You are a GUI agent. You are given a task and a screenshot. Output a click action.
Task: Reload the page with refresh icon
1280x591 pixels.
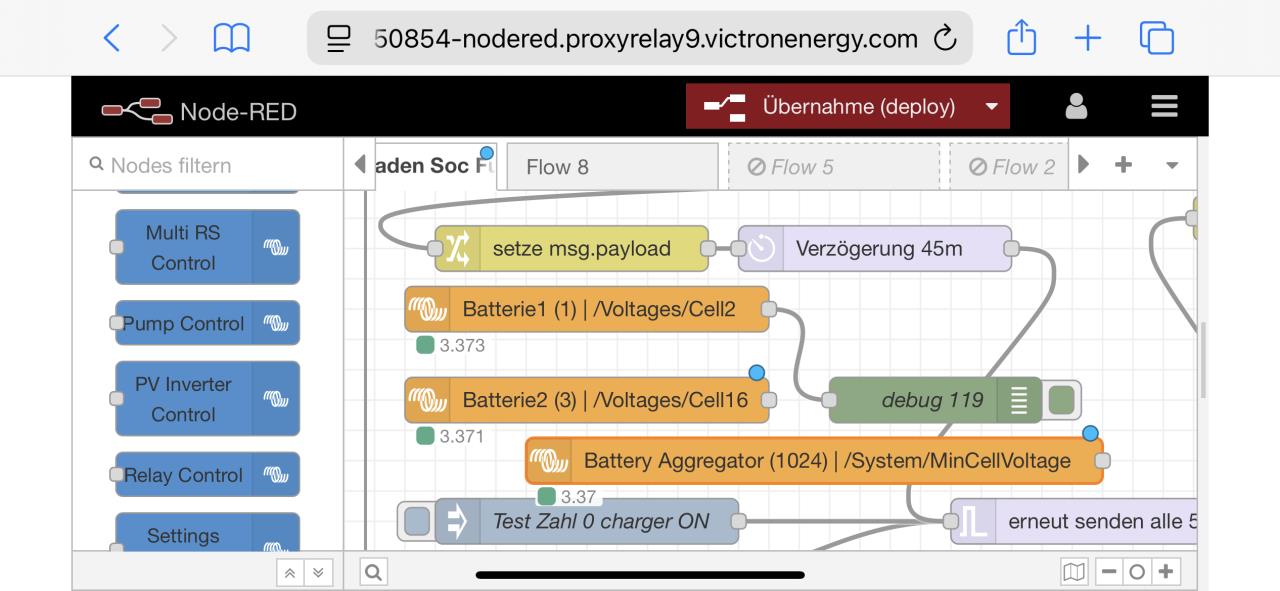(x=944, y=39)
